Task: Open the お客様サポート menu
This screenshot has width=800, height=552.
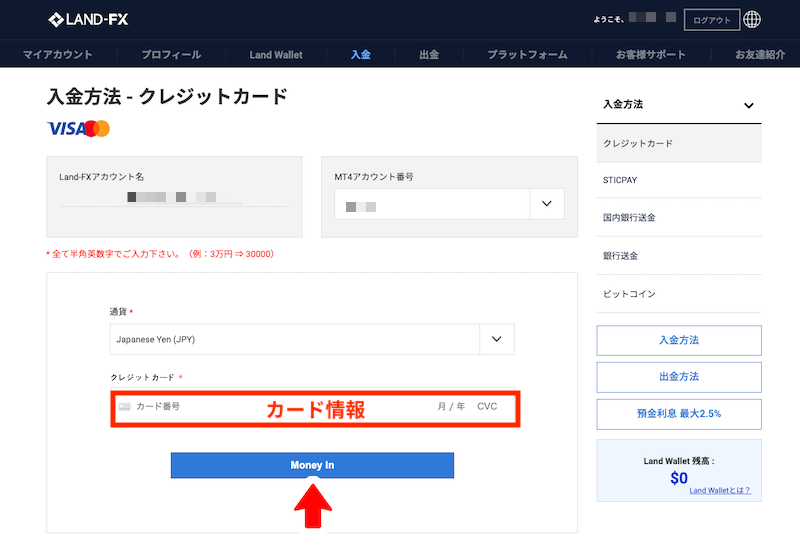Action: point(651,55)
